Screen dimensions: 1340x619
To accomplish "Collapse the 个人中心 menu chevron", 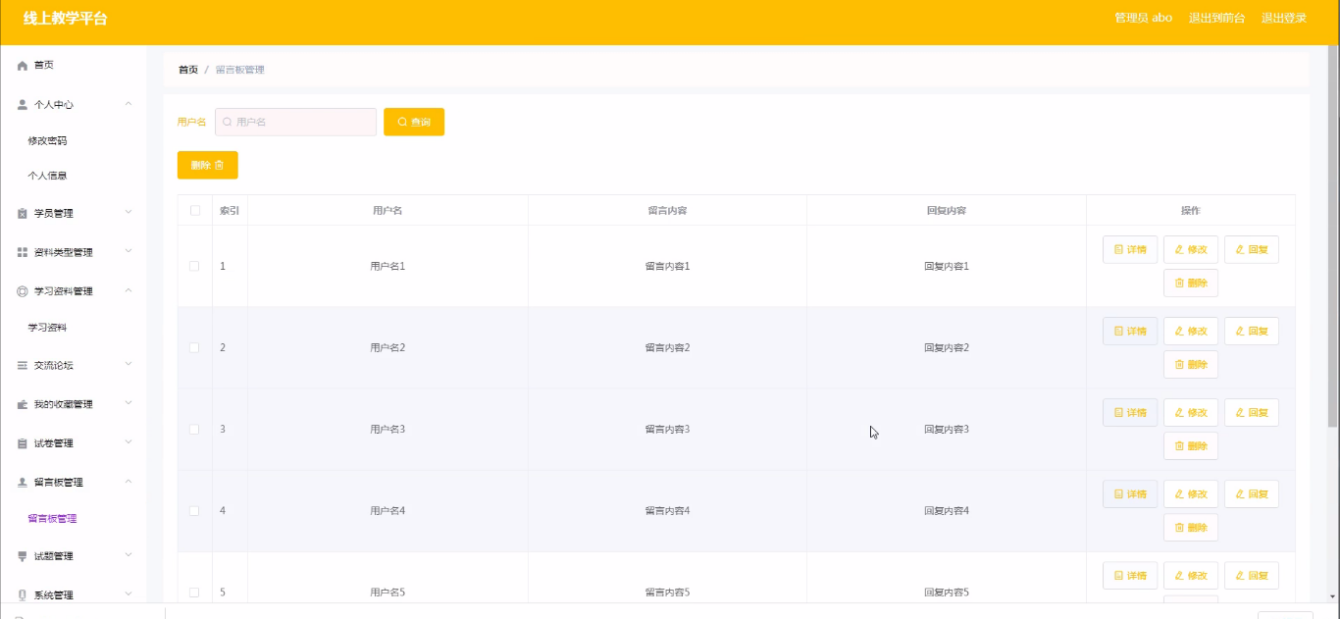I will pos(128,104).
